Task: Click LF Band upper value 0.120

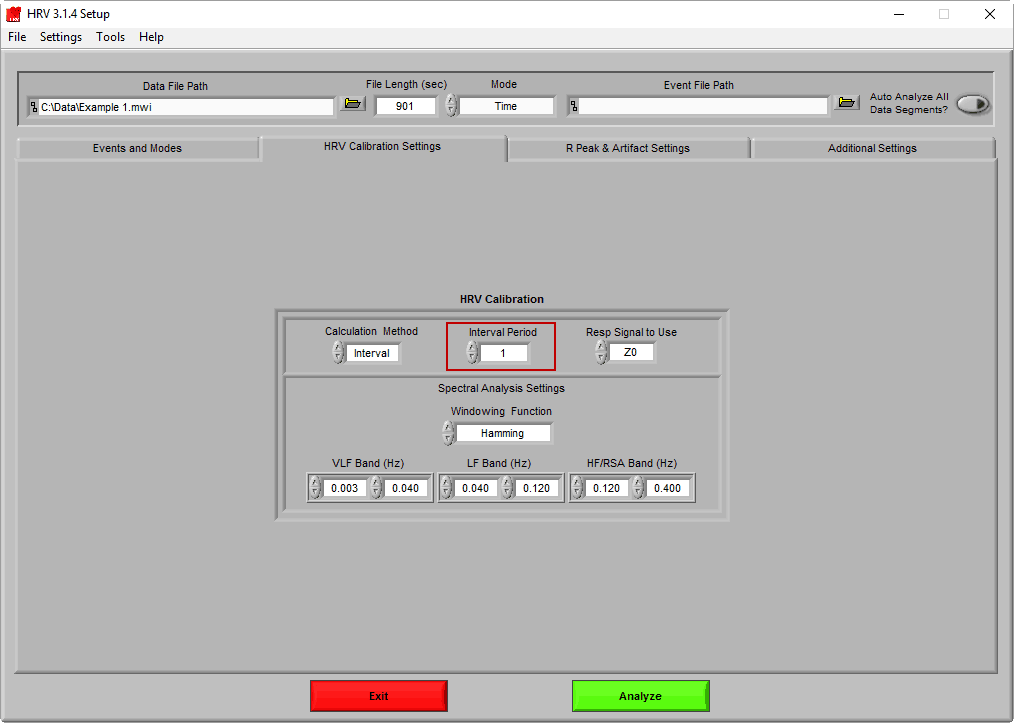Action: 537,488
